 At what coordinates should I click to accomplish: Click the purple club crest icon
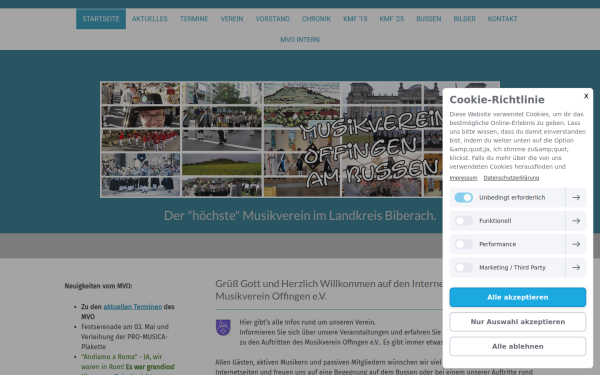223,328
